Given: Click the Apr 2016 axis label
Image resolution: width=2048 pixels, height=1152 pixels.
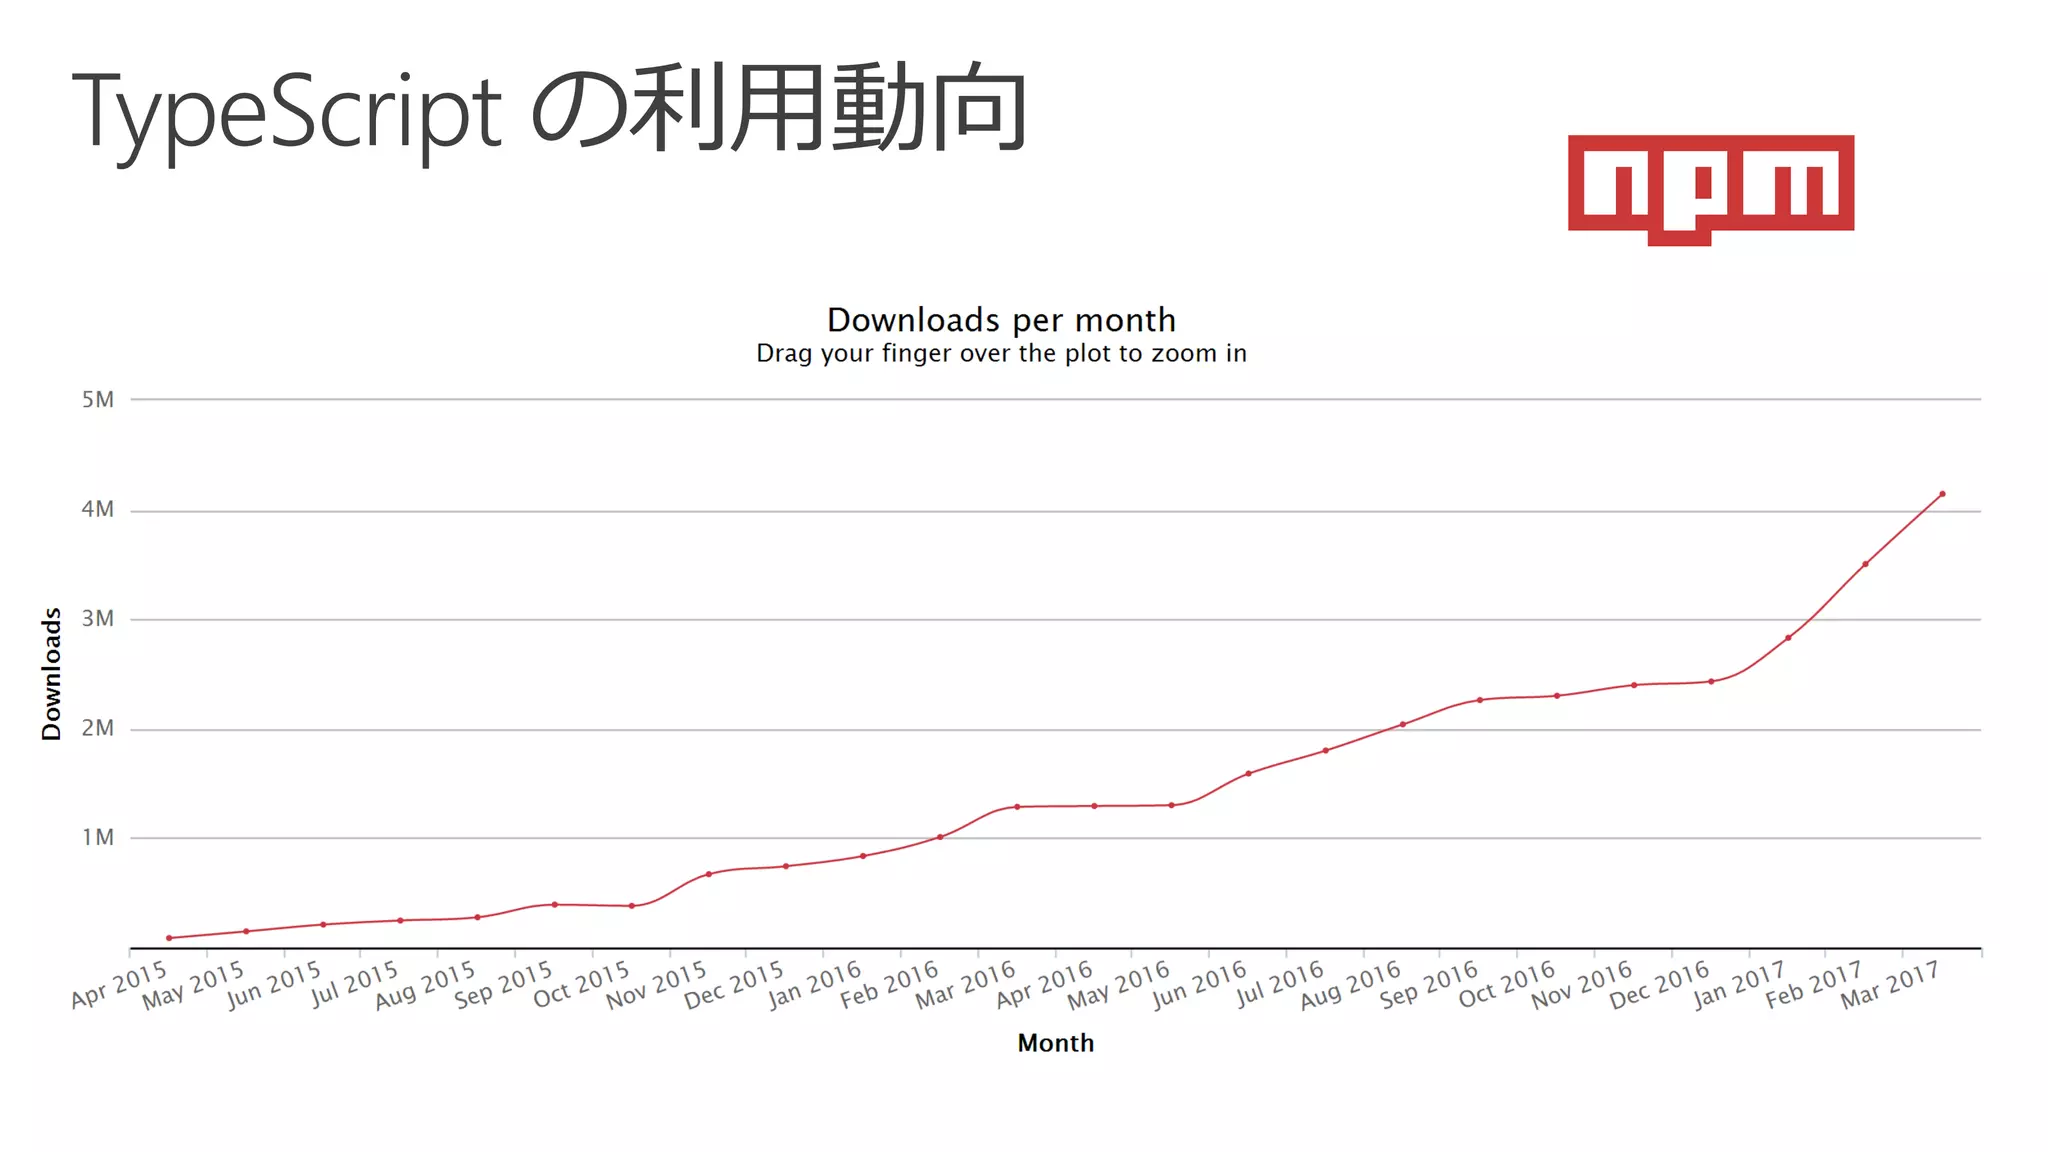Looking at the screenshot, I should [1044, 984].
